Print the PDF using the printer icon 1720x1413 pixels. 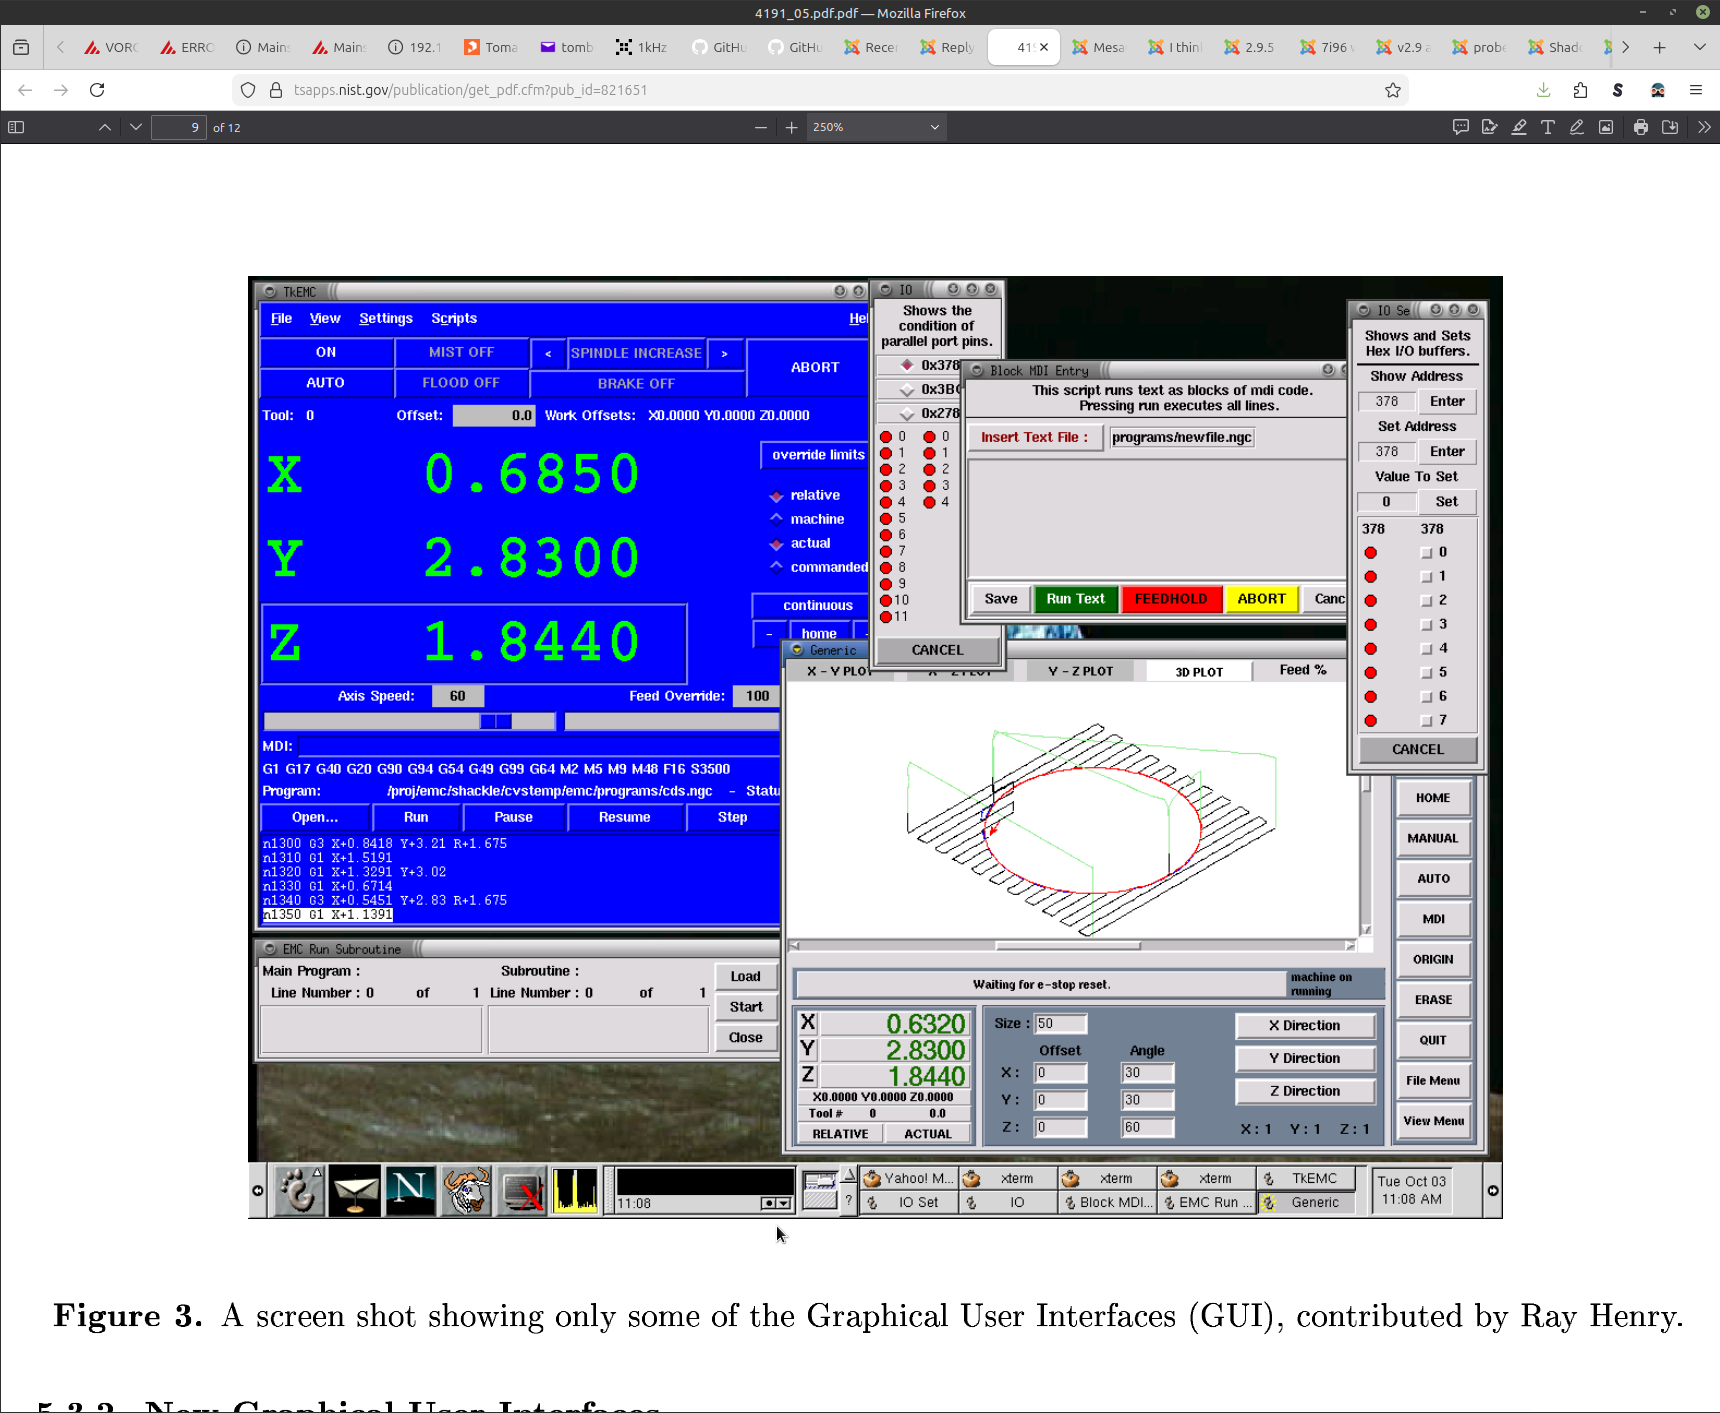tap(1641, 127)
